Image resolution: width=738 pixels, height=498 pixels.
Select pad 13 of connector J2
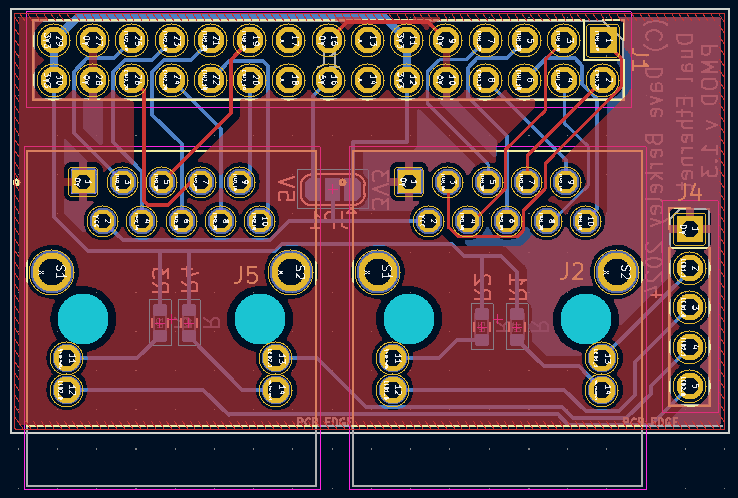(601, 358)
